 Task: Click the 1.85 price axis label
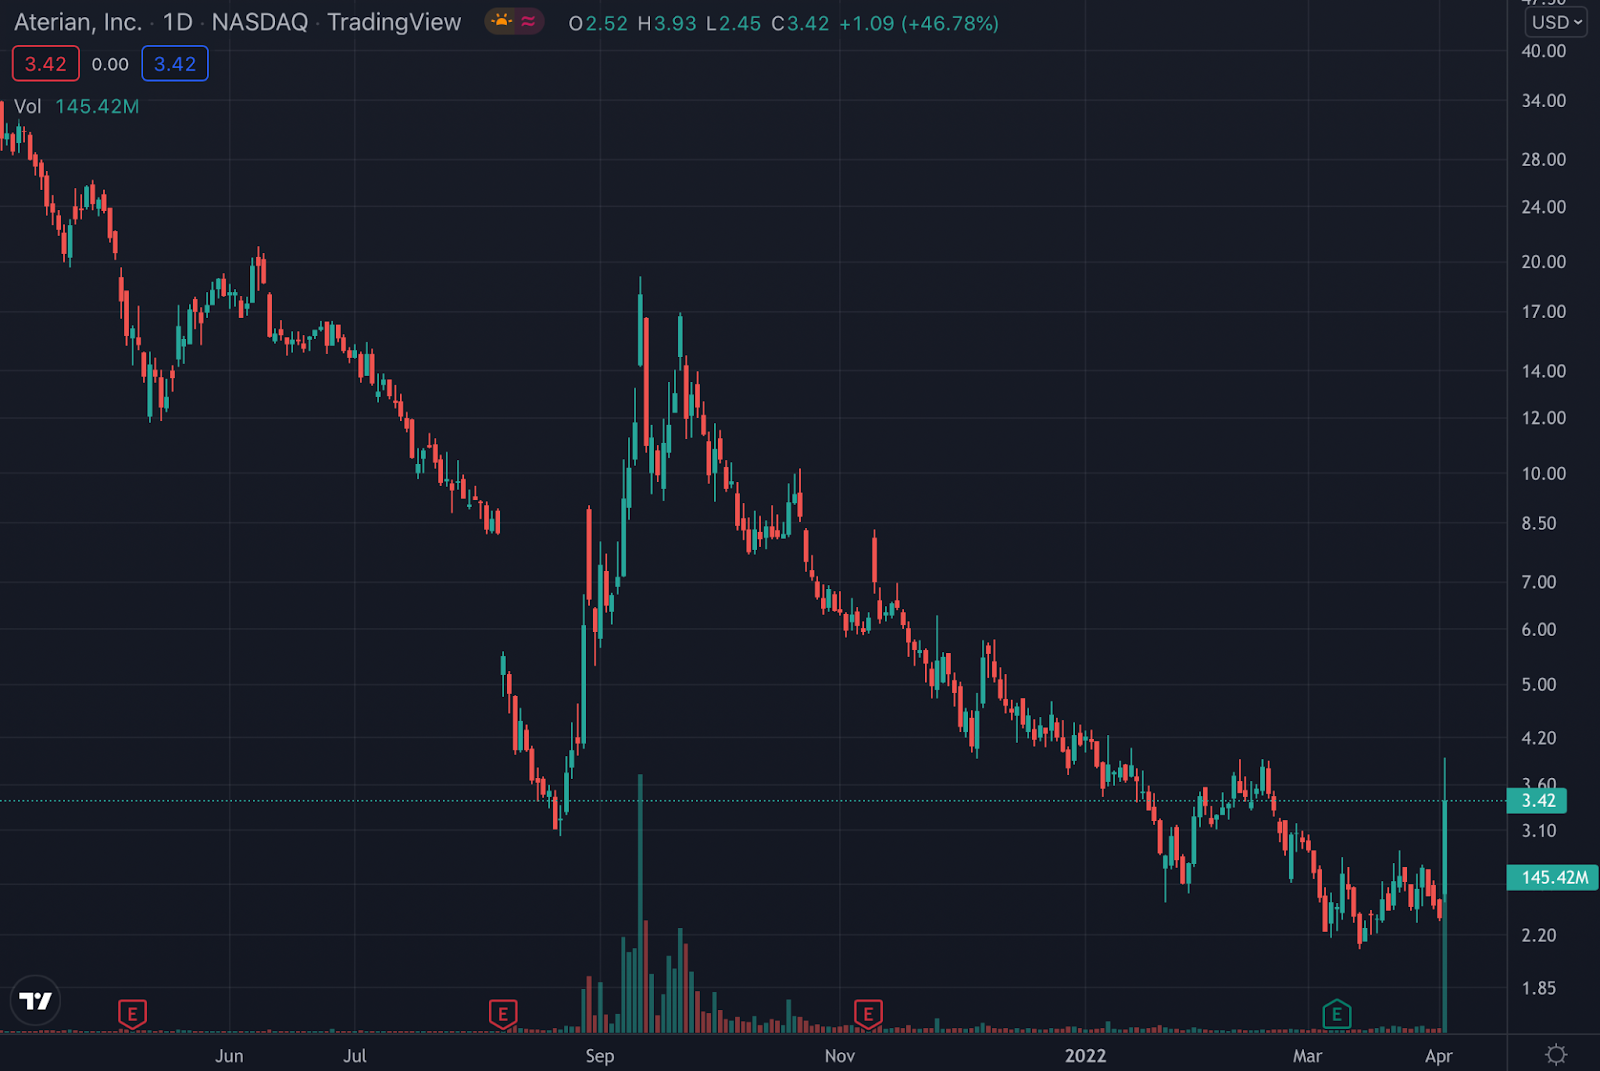[1539, 988]
